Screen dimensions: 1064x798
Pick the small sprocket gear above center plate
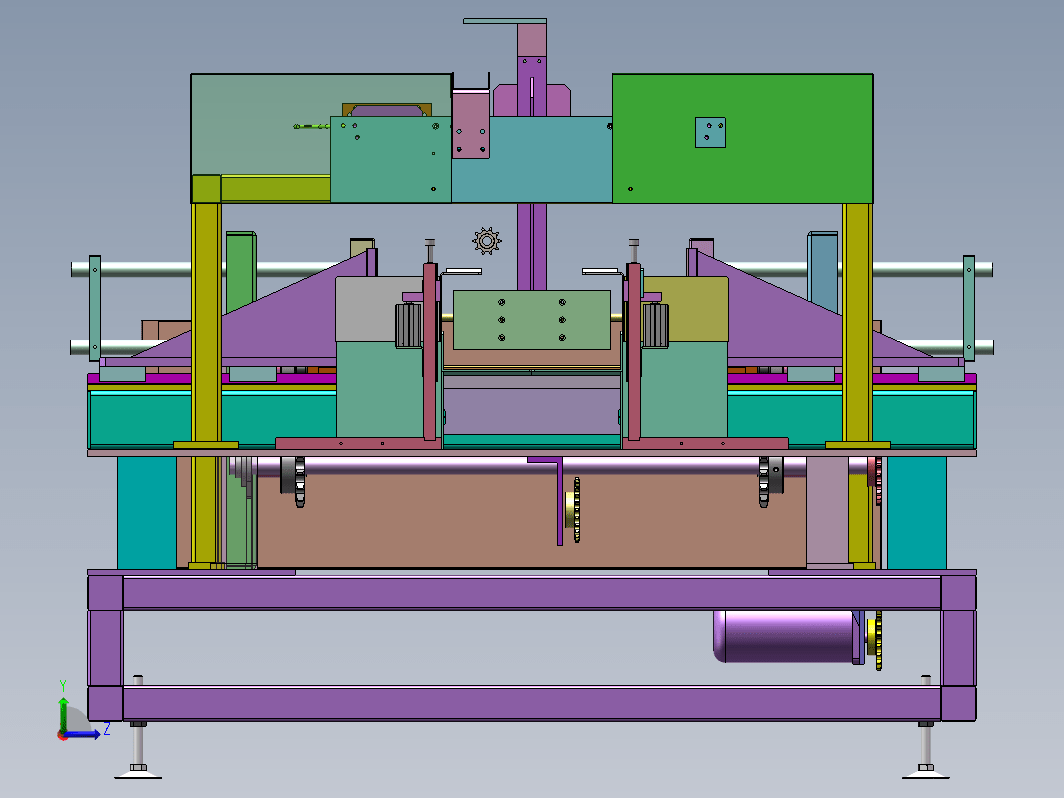pos(487,241)
